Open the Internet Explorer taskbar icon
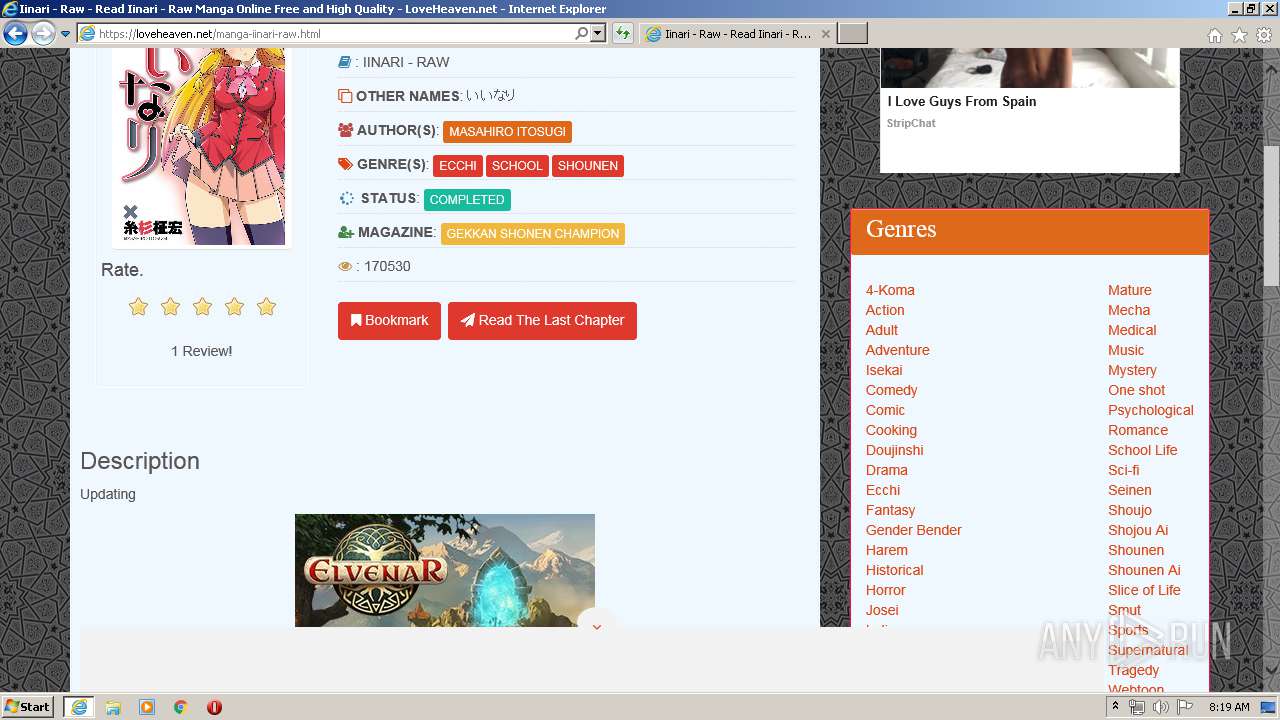 (x=79, y=707)
